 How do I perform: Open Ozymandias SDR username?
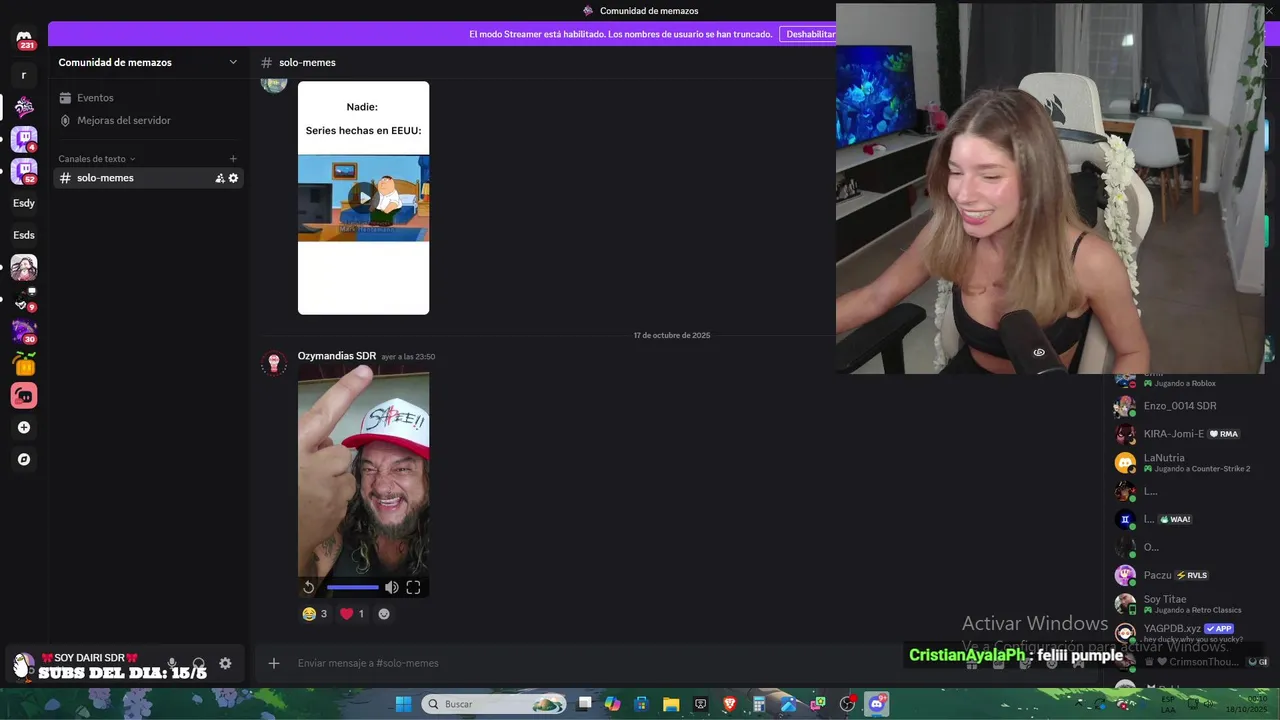[337, 356]
